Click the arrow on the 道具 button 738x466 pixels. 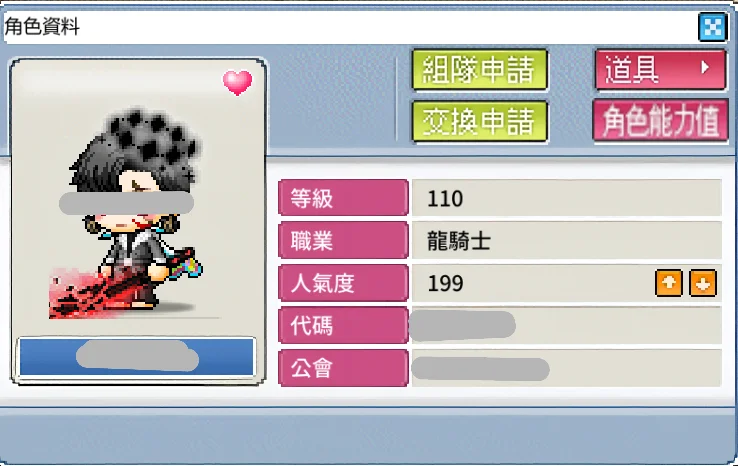point(705,68)
